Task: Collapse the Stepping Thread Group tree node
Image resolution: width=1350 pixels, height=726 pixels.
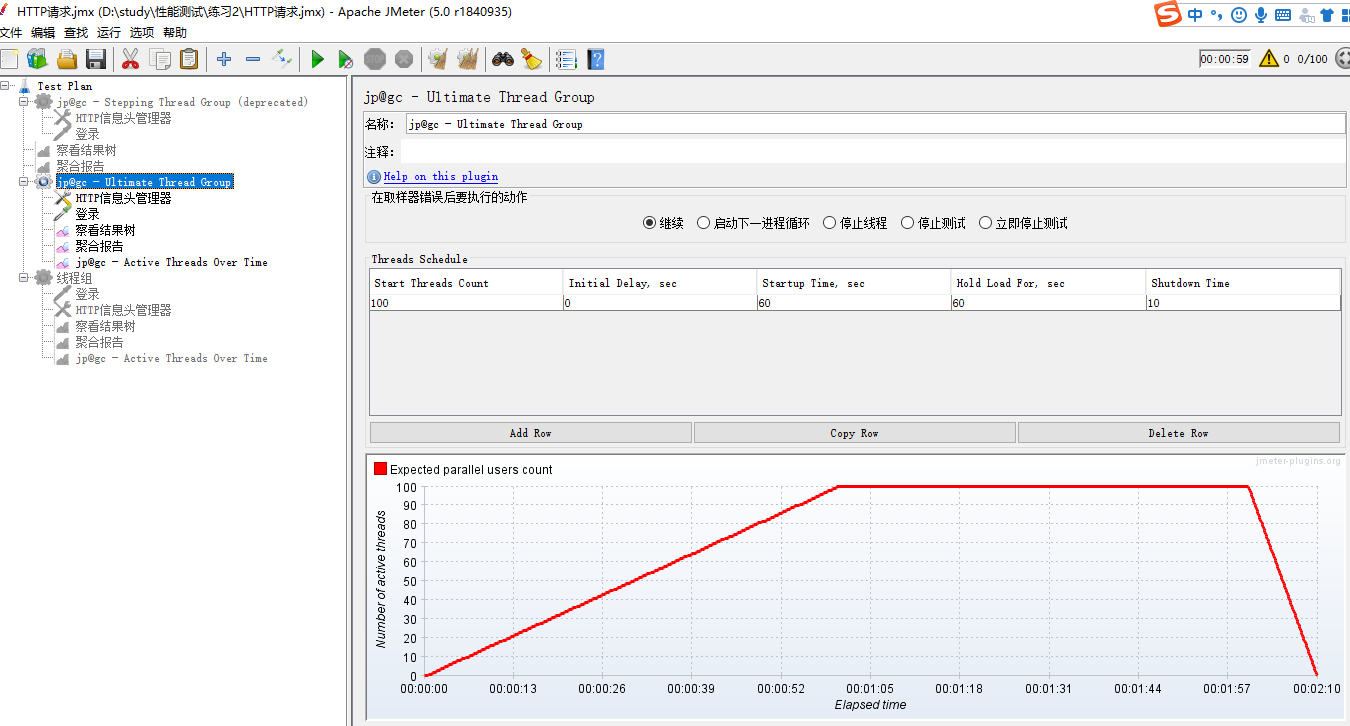Action: (x=24, y=102)
